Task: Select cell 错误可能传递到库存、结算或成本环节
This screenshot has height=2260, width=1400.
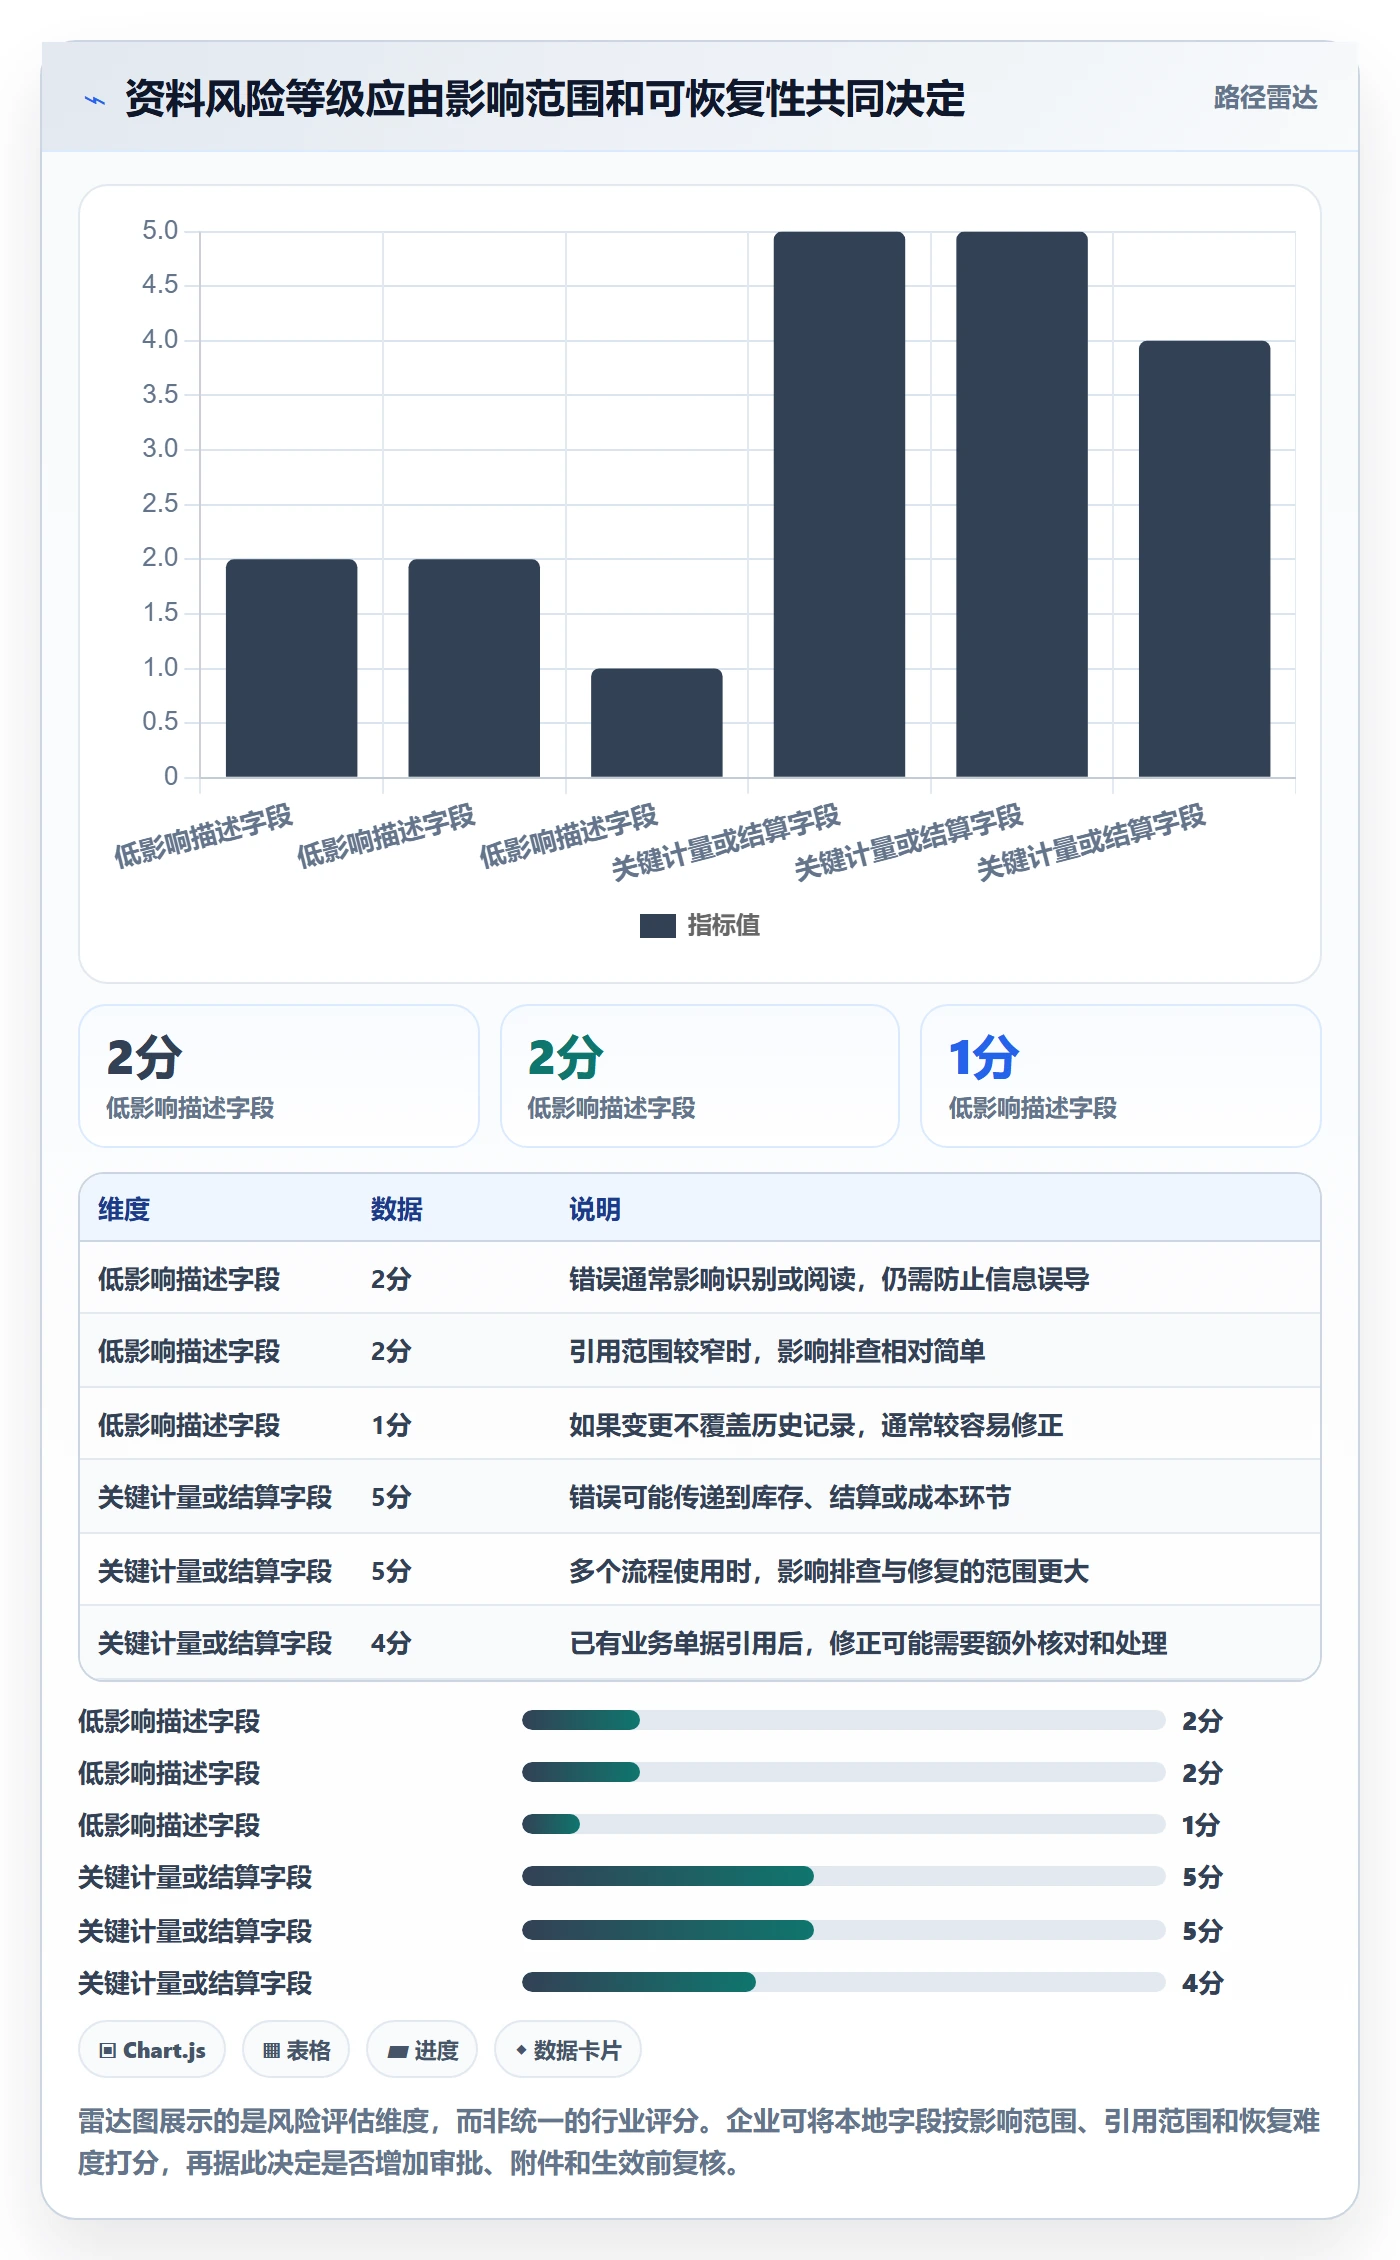Action: pos(790,1497)
